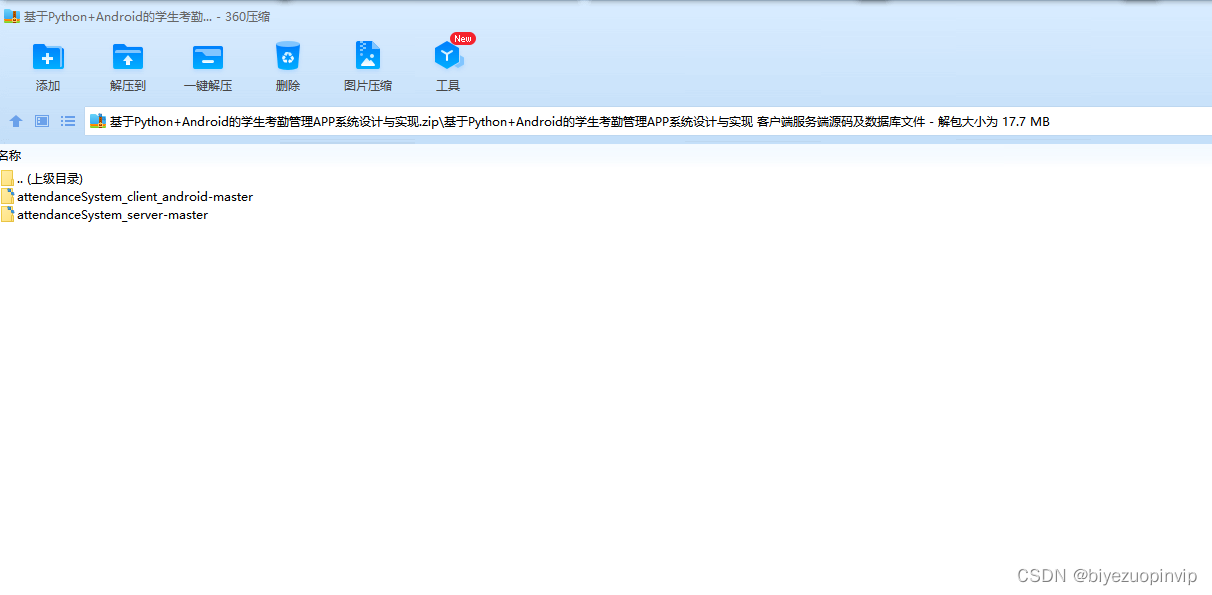Click the CSDN @biyezuopinvip watermark link
Screen dimensions: 1212x595
(x=1106, y=576)
